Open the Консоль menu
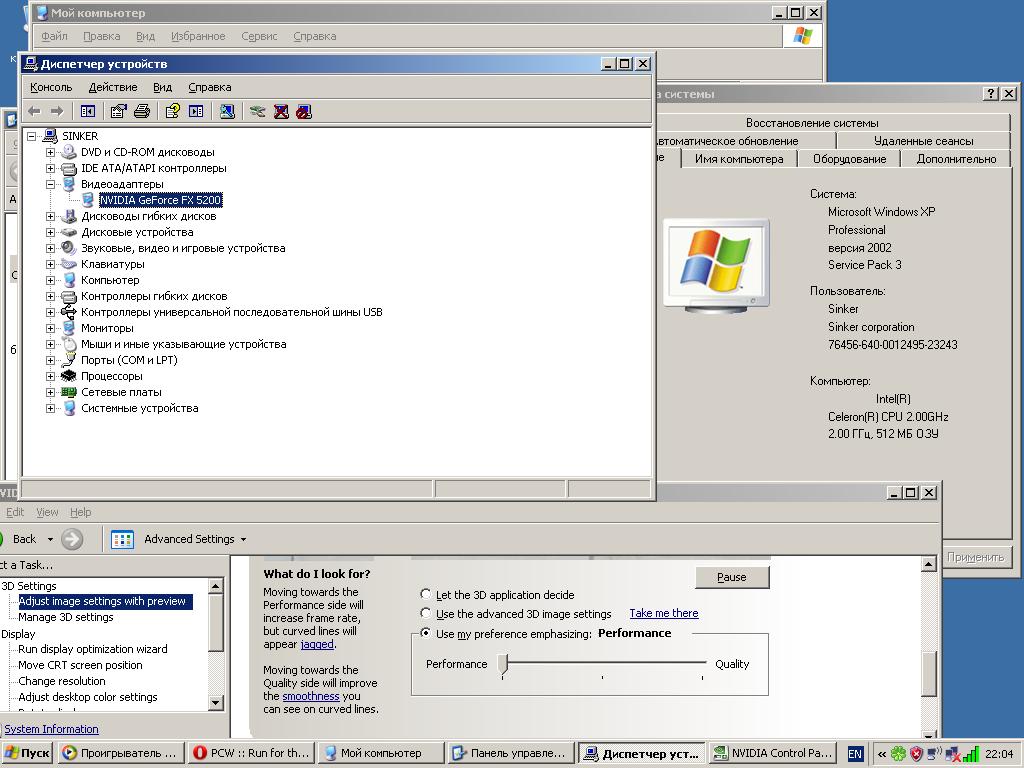The width and height of the screenshot is (1024, 768). (51, 87)
